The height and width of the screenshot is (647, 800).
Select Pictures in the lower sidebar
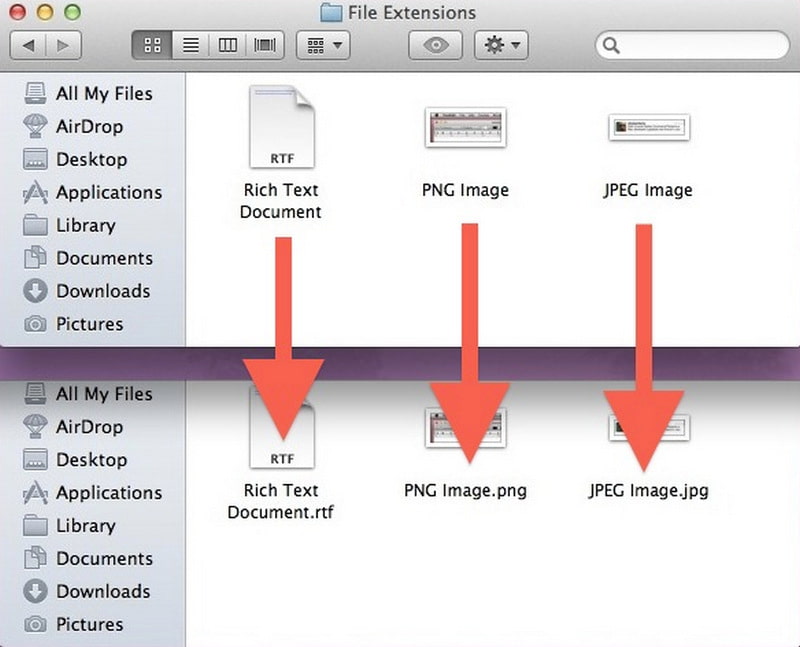73,624
